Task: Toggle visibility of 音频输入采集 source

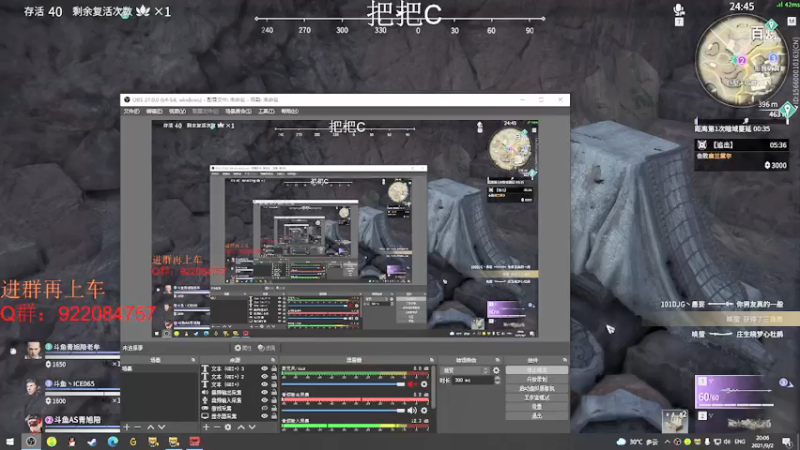Action: (x=264, y=400)
